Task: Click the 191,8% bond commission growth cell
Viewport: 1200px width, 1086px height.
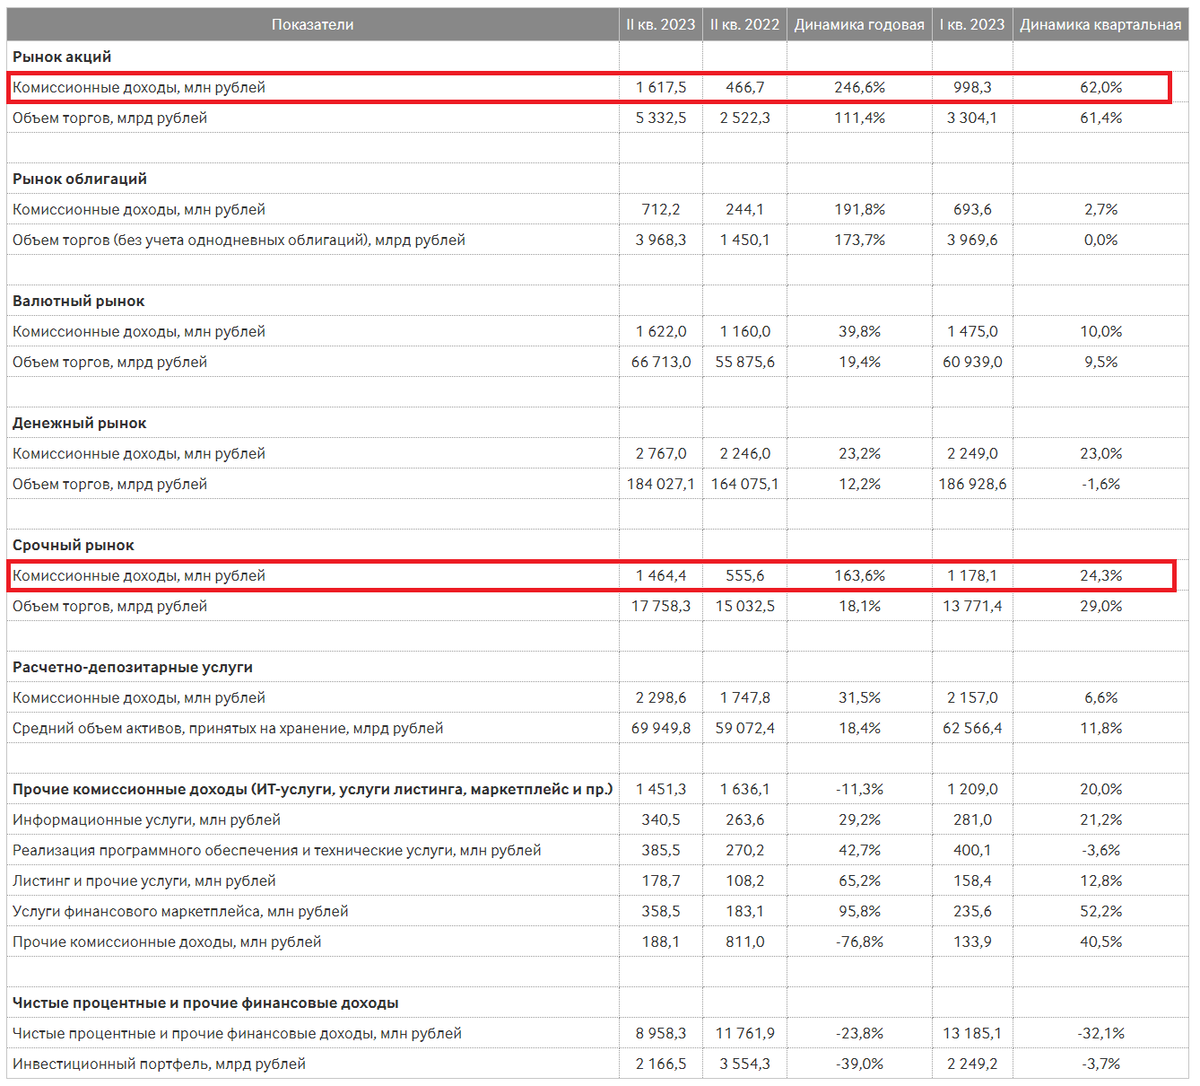Action: pos(860,210)
